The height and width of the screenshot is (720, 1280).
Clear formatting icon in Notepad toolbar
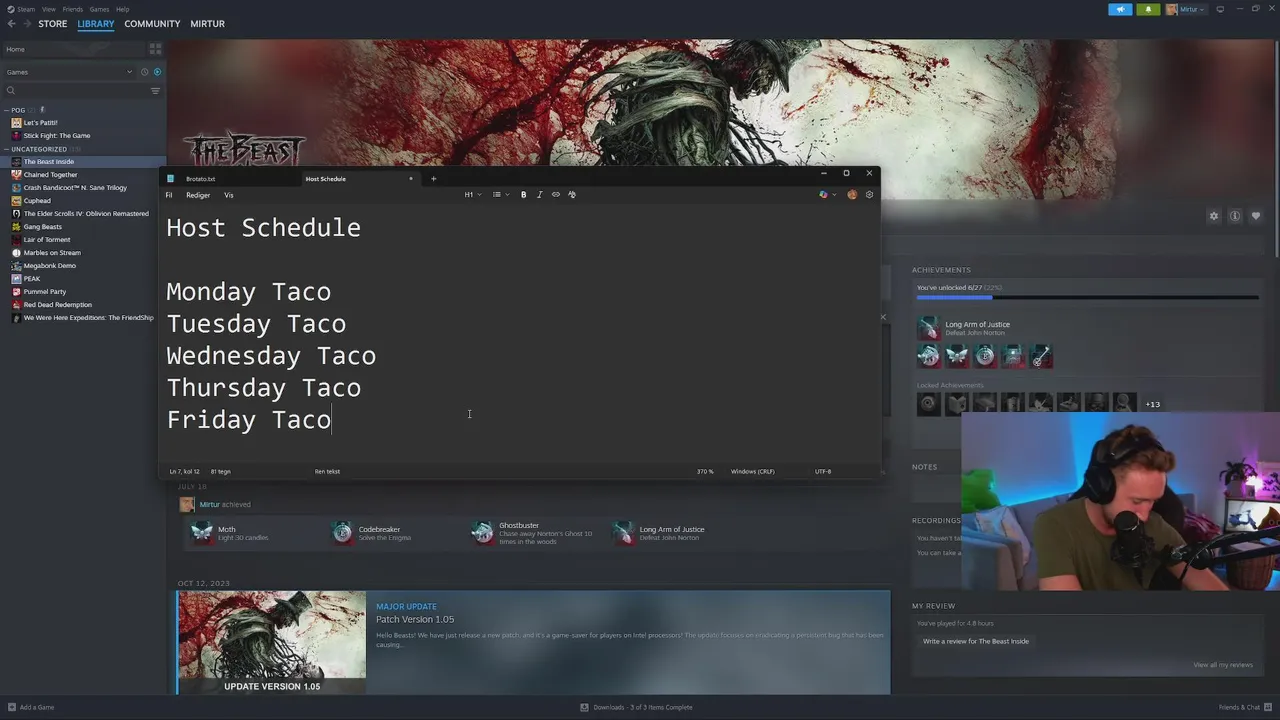click(x=572, y=195)
